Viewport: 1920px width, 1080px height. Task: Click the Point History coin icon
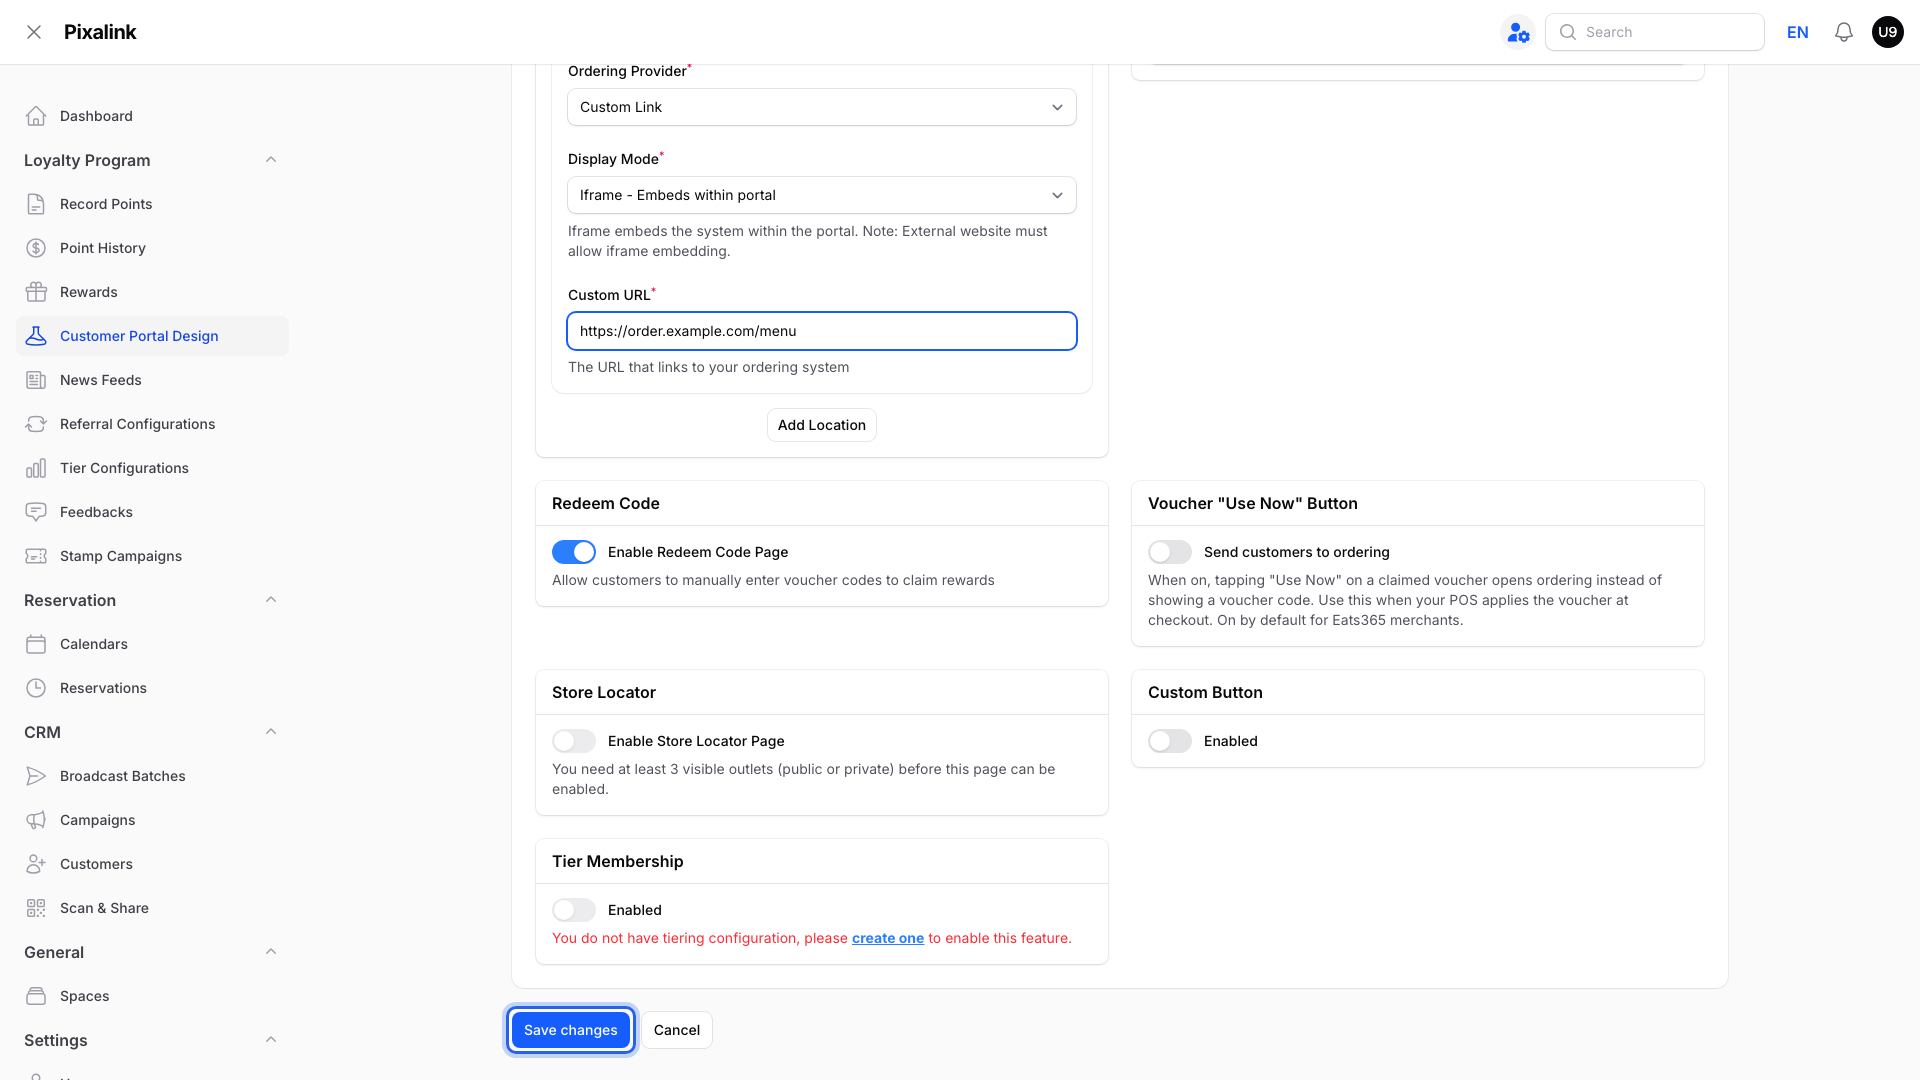[x=36, y=248]
